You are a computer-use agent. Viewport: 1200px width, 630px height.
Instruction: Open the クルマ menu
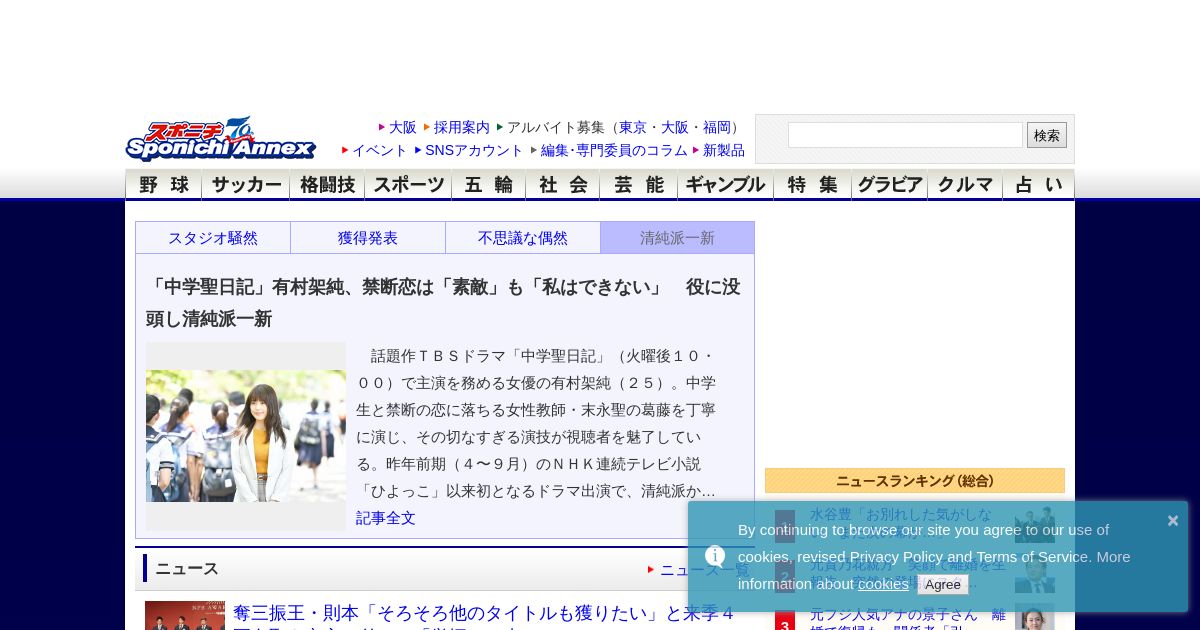click(965, 184)
